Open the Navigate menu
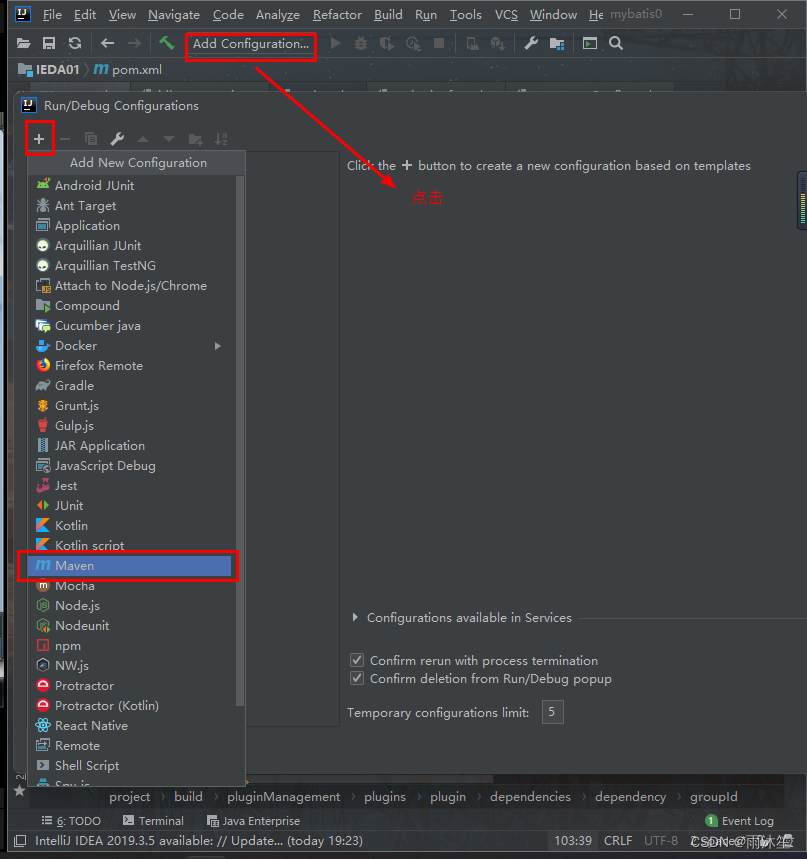The image size is (807, 859). pyautogui.click(x=174, y=15)
